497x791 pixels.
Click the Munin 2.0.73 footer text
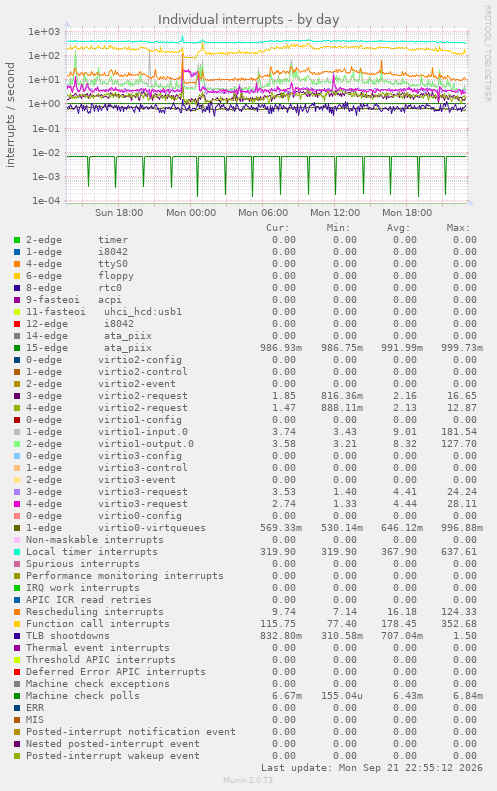tap(248, 780)
